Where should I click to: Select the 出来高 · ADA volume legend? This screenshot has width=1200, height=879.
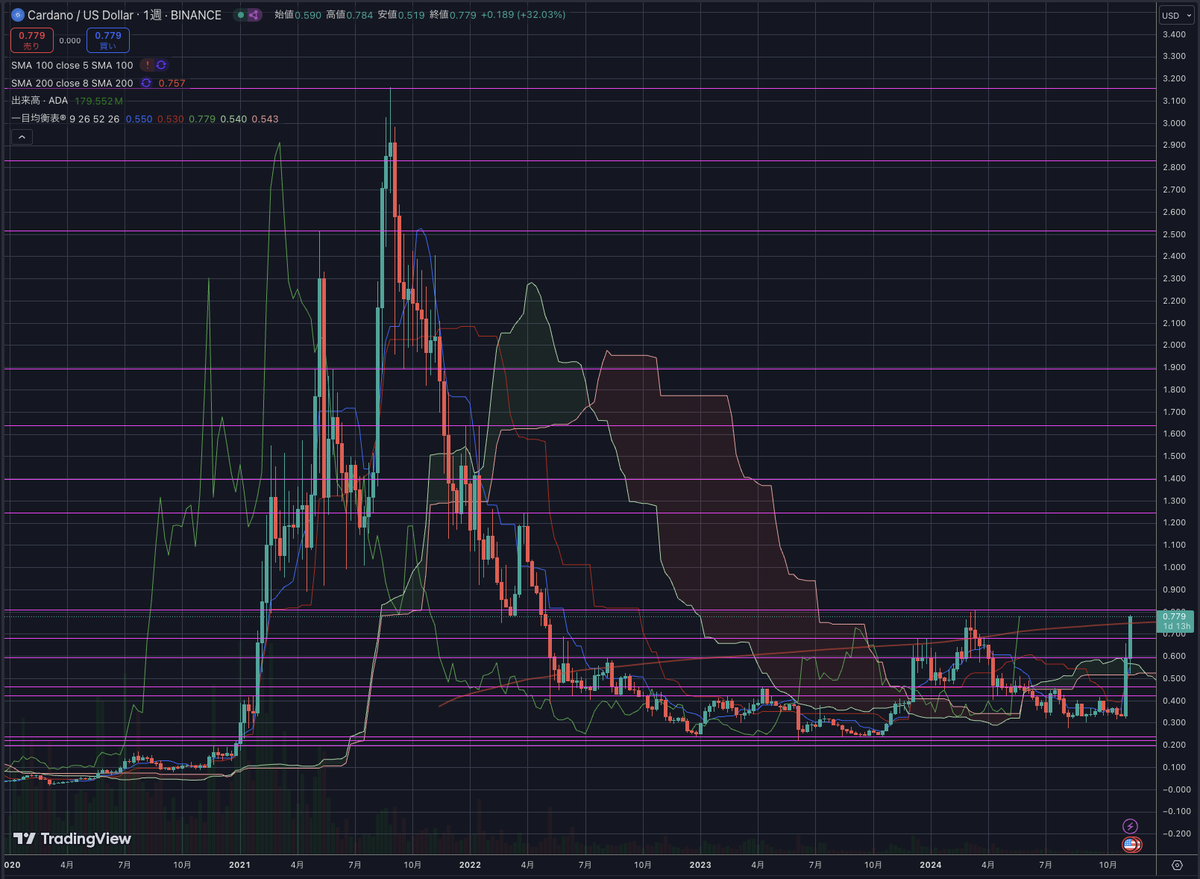click(39, 101)
